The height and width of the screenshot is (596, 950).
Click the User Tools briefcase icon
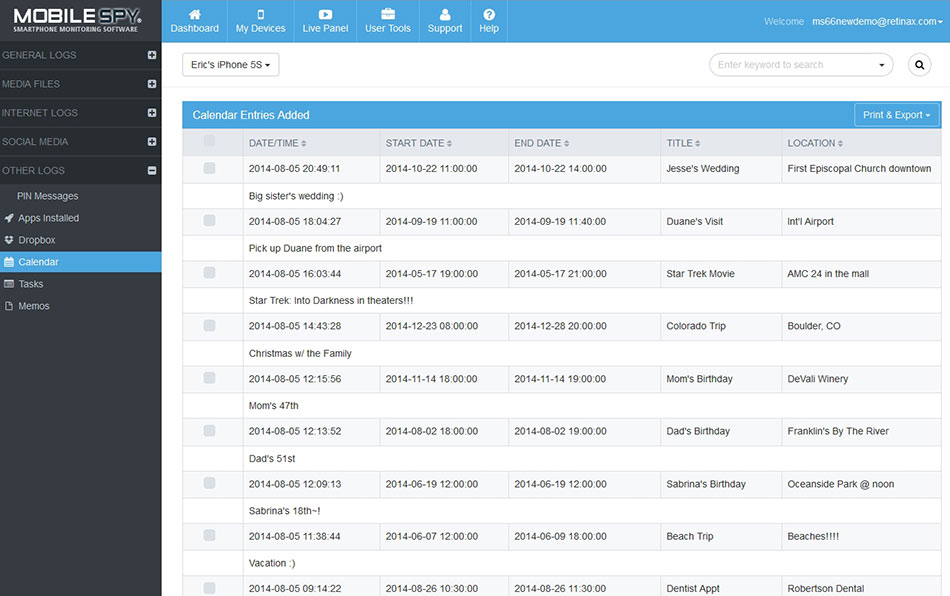[388, 15]
